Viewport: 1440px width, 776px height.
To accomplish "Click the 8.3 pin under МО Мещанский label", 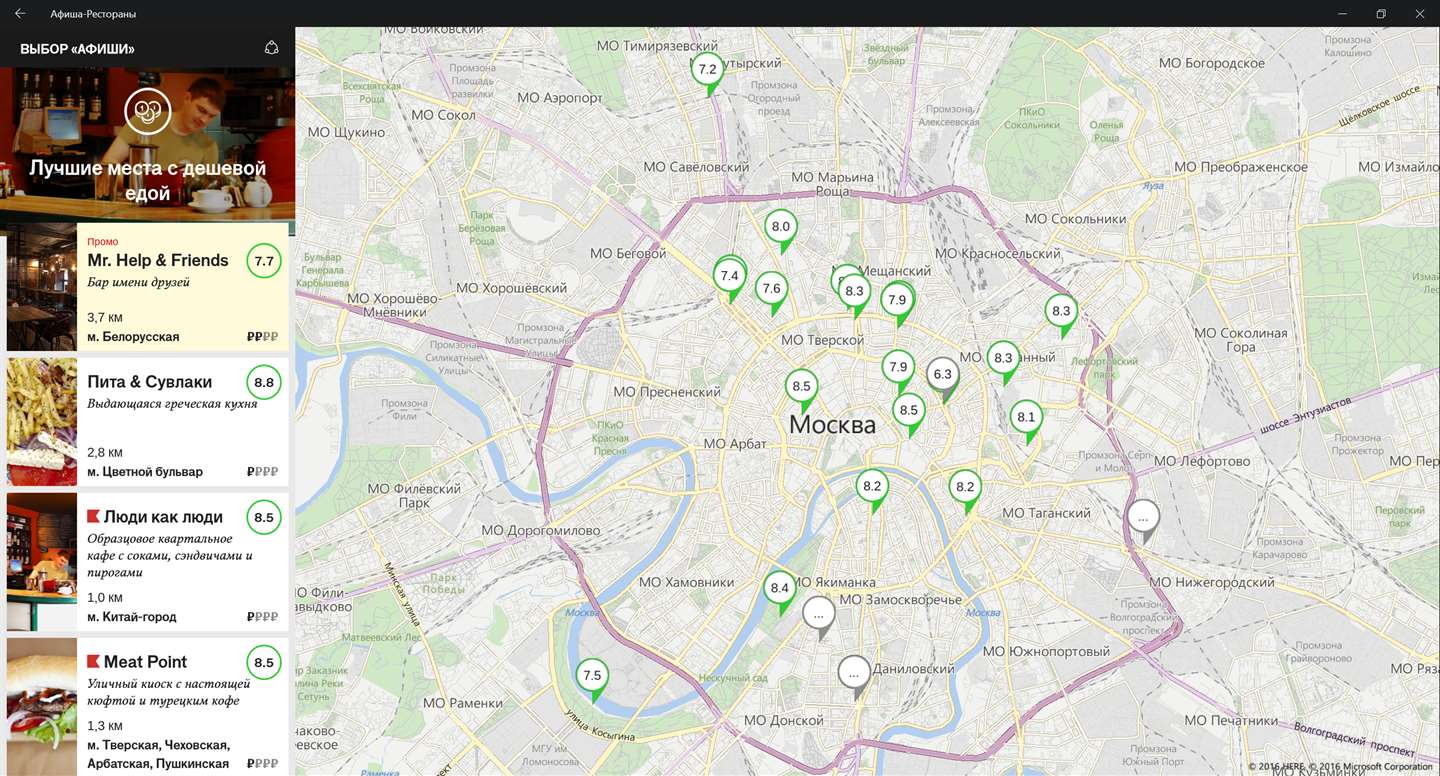I will tap(854, 295).
